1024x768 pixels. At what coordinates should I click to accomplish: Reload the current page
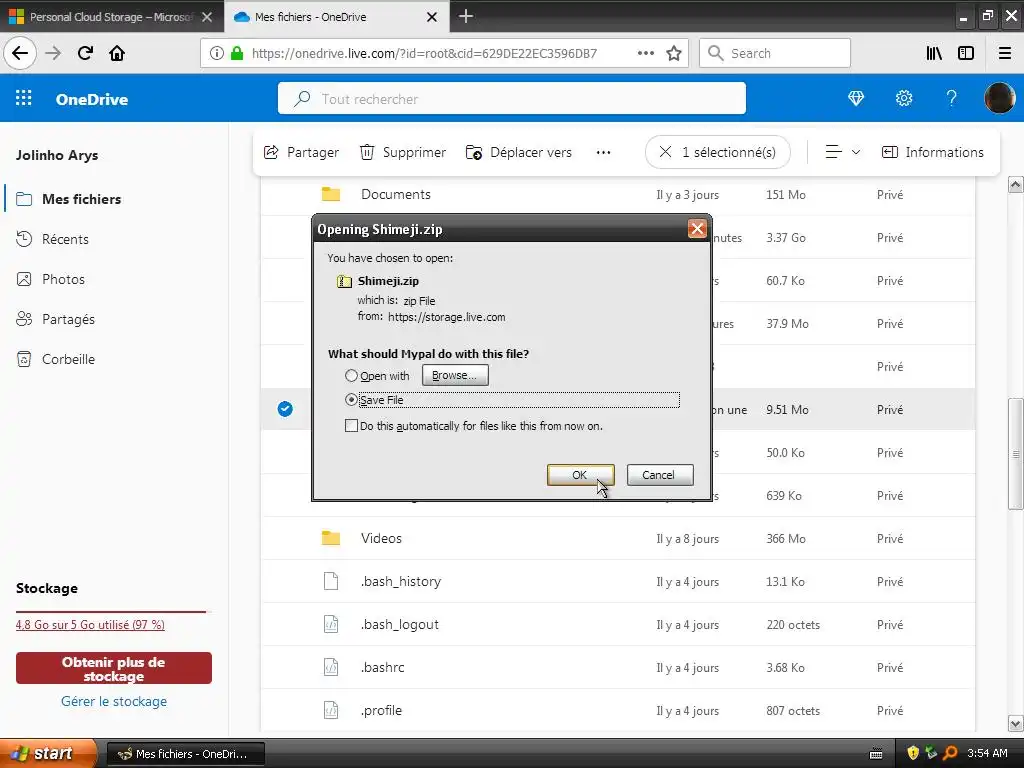[85, 53]
